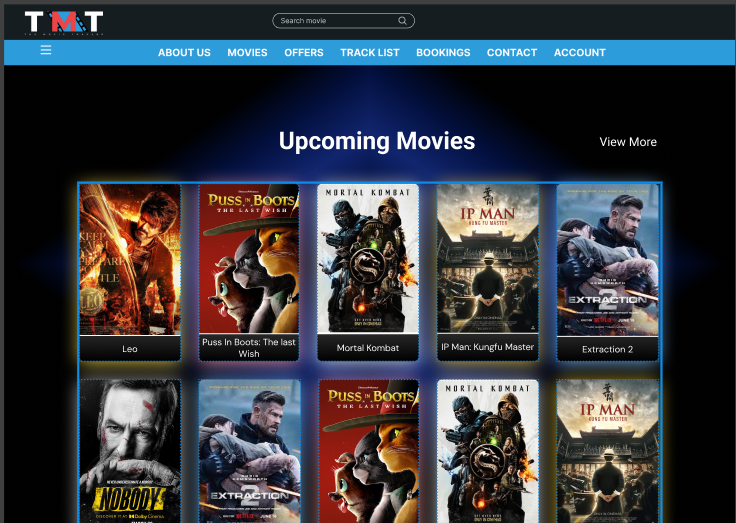Click the Upcoming Movies heading
This screenshot has height=523, width=736.
pos(377,141)
